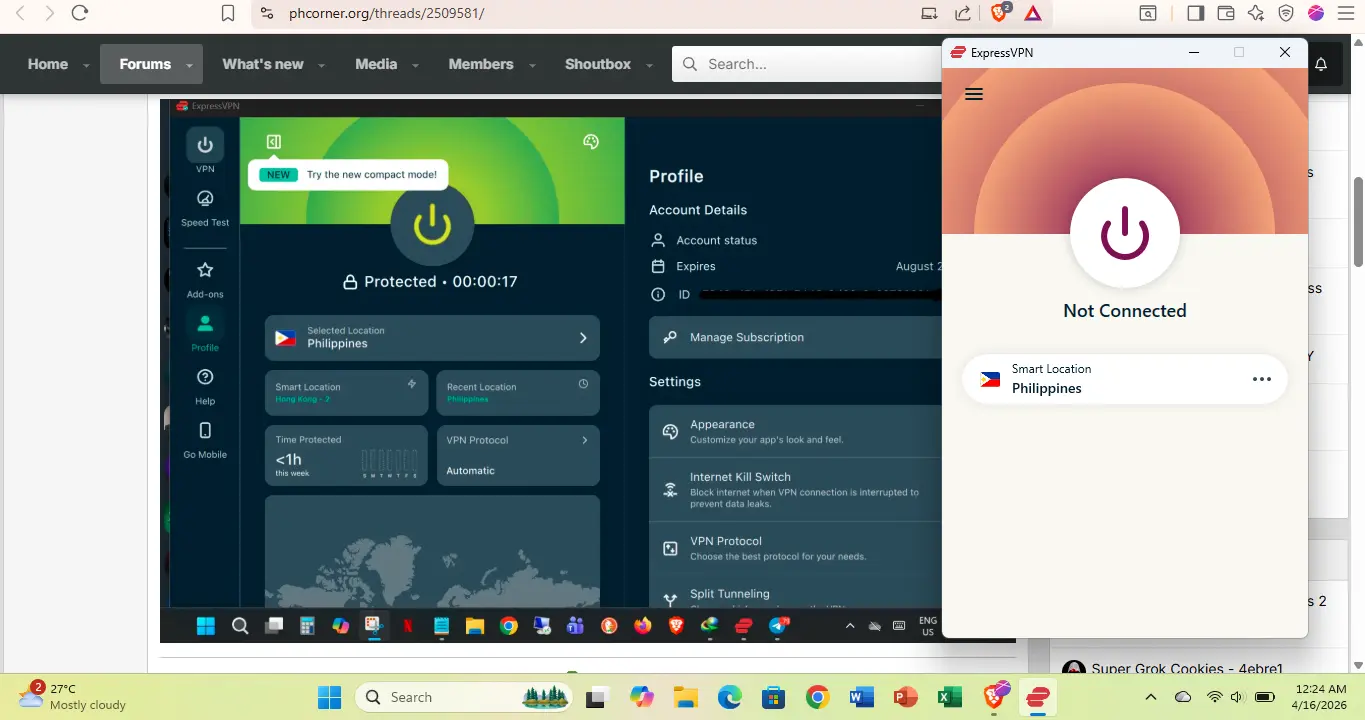Open the Windows Start menu
Image resolution: width=1365 pixels, height=720 pixels.
(329, 697)
